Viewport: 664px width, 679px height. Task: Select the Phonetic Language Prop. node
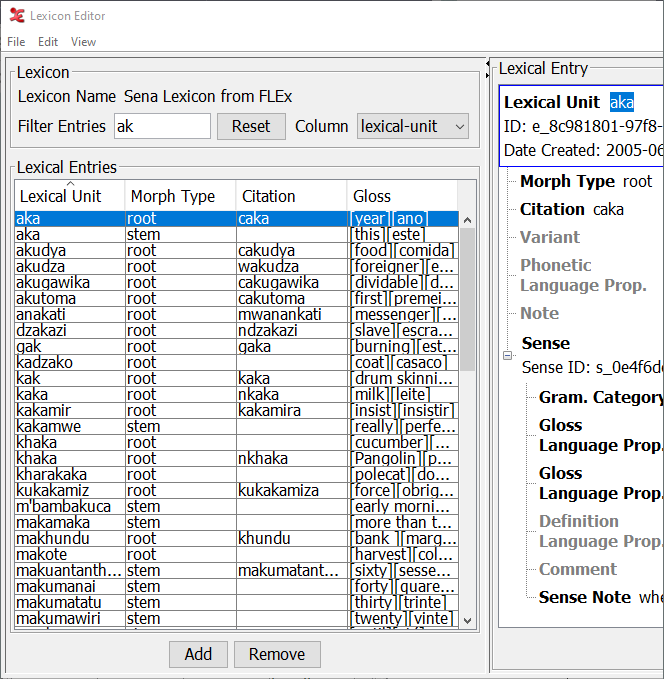pyautogui.click(x=583, y=275)
